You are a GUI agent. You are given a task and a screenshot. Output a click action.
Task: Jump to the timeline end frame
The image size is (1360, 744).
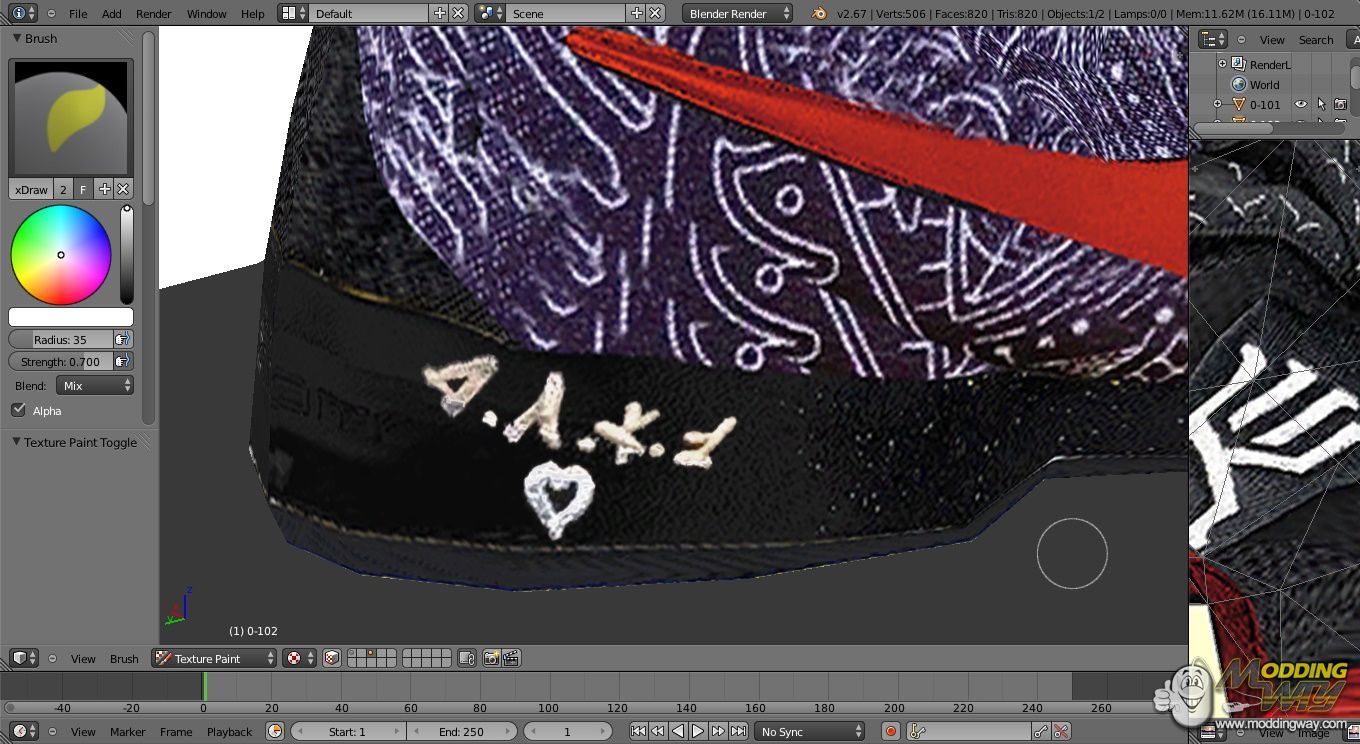click(x=738, y=732)
